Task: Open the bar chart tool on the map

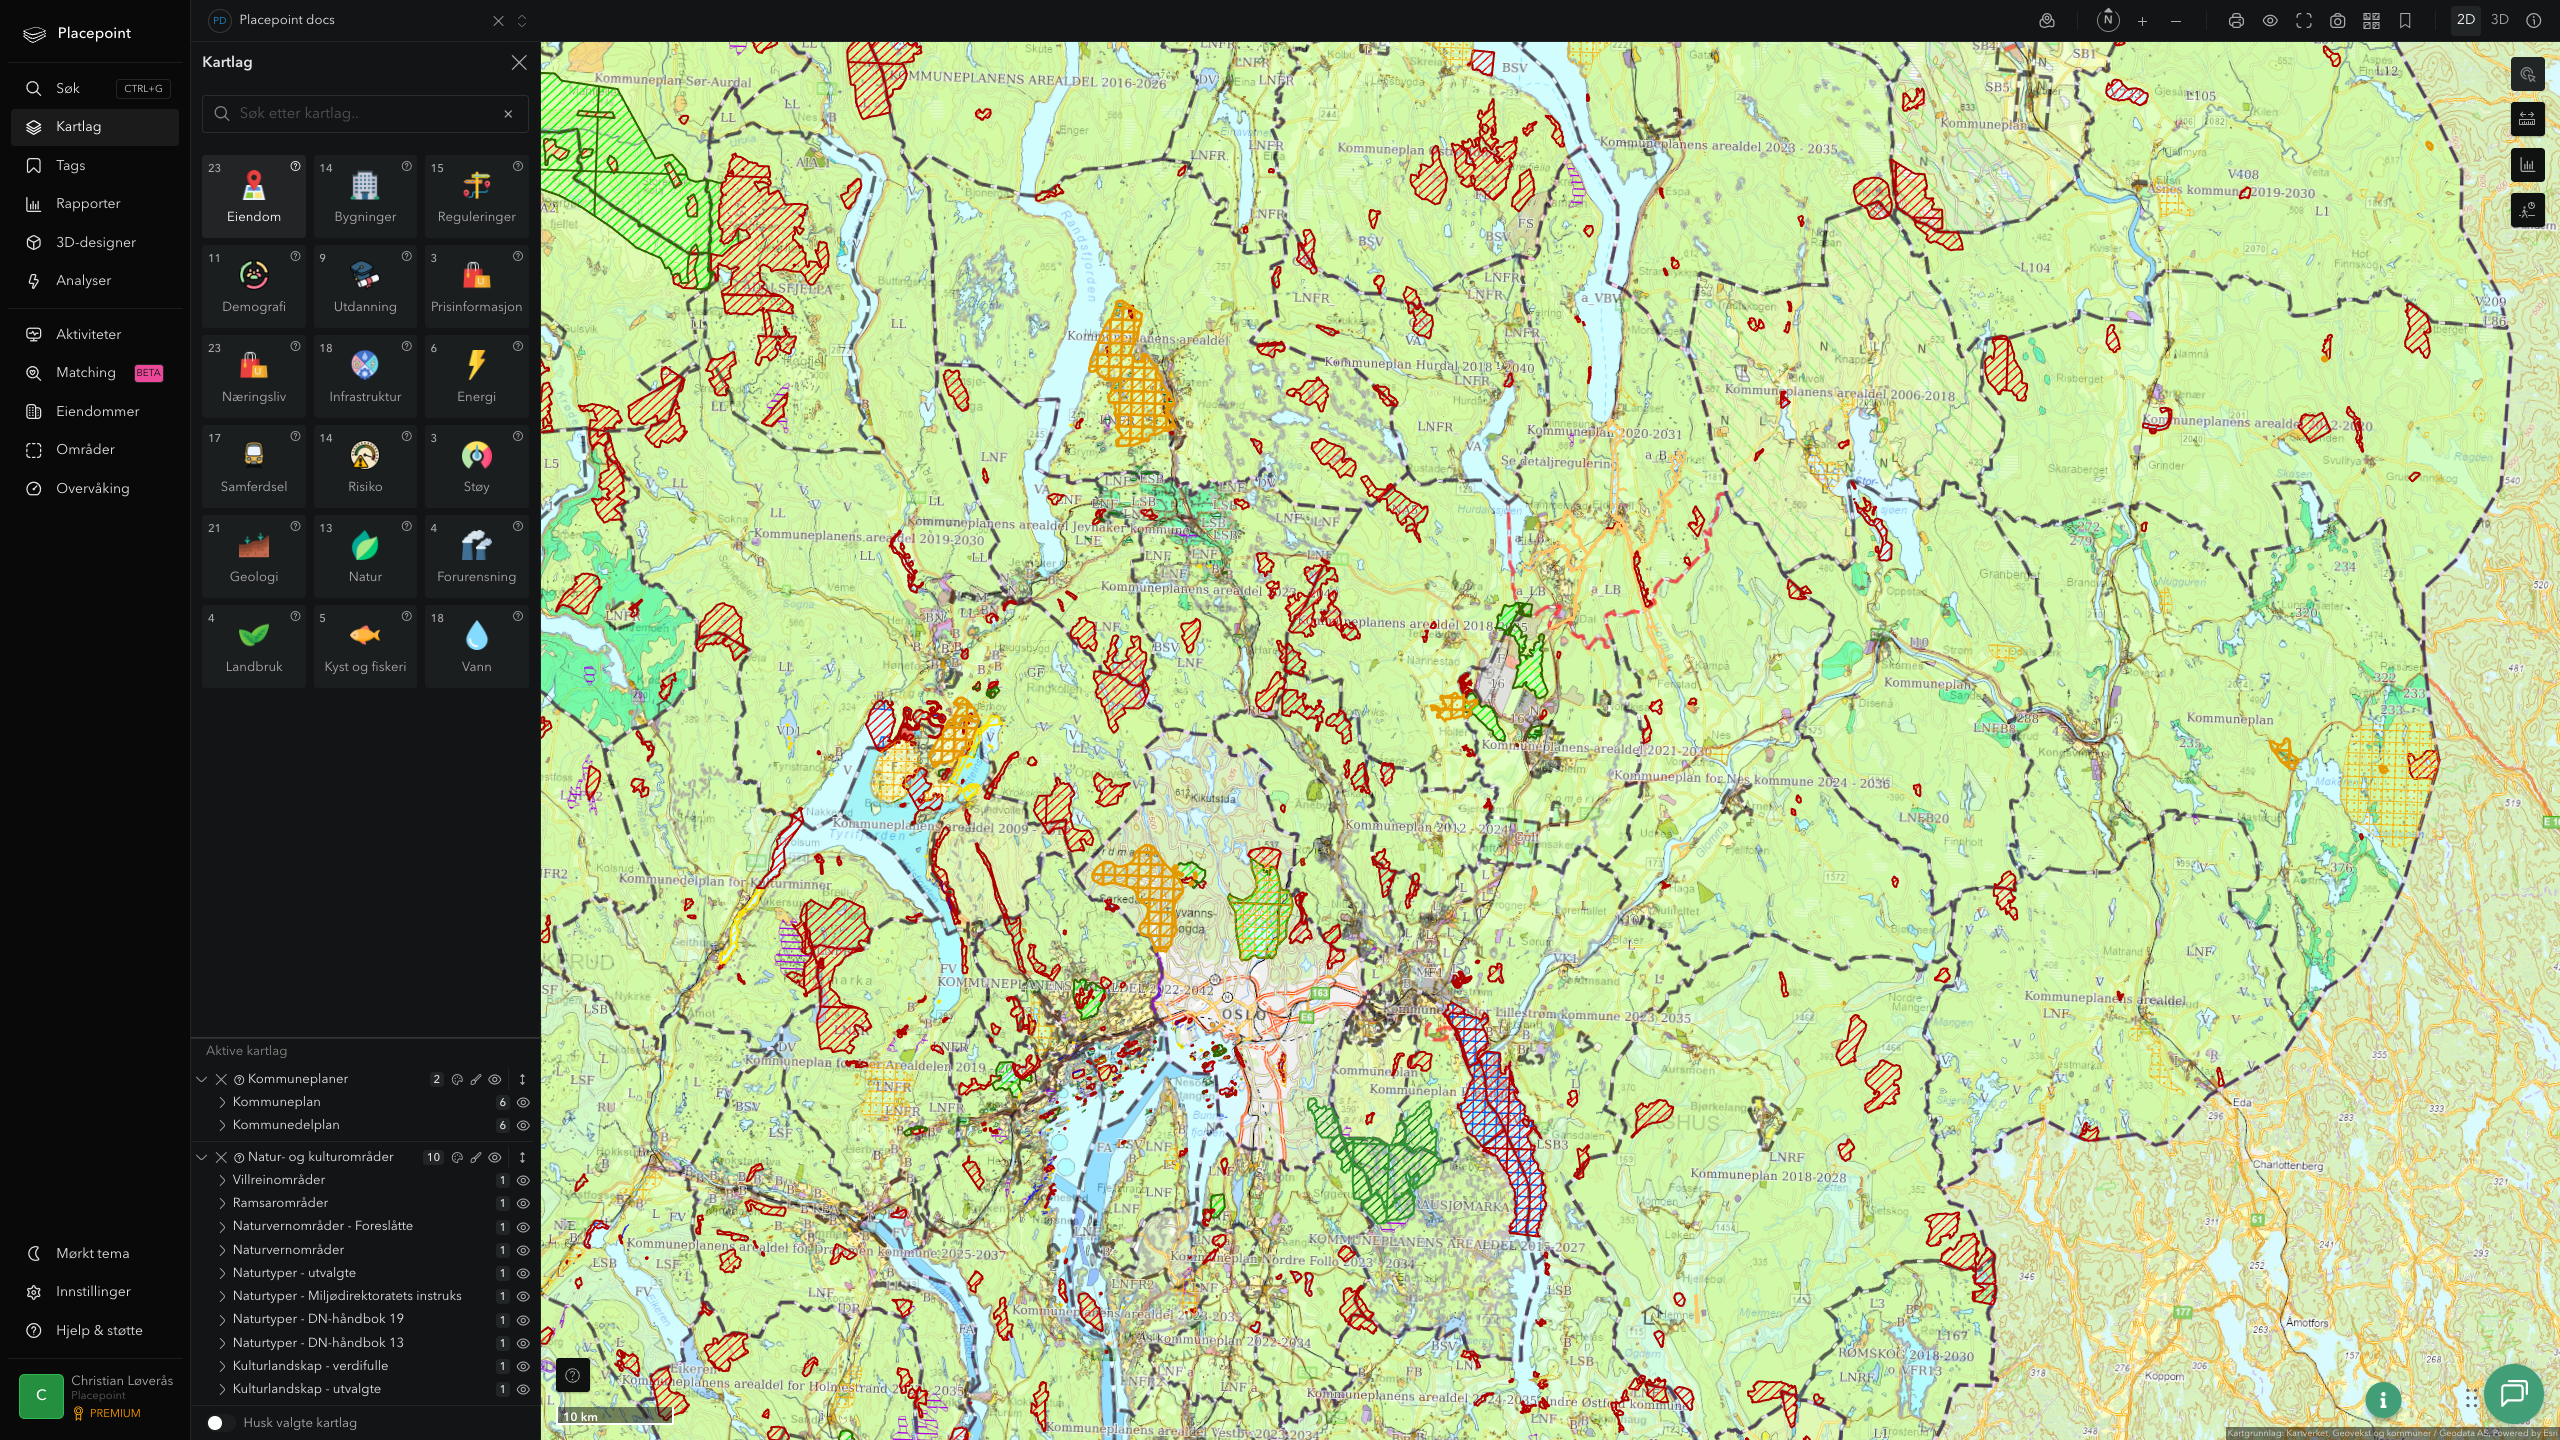Action: tap(2527, 165)
